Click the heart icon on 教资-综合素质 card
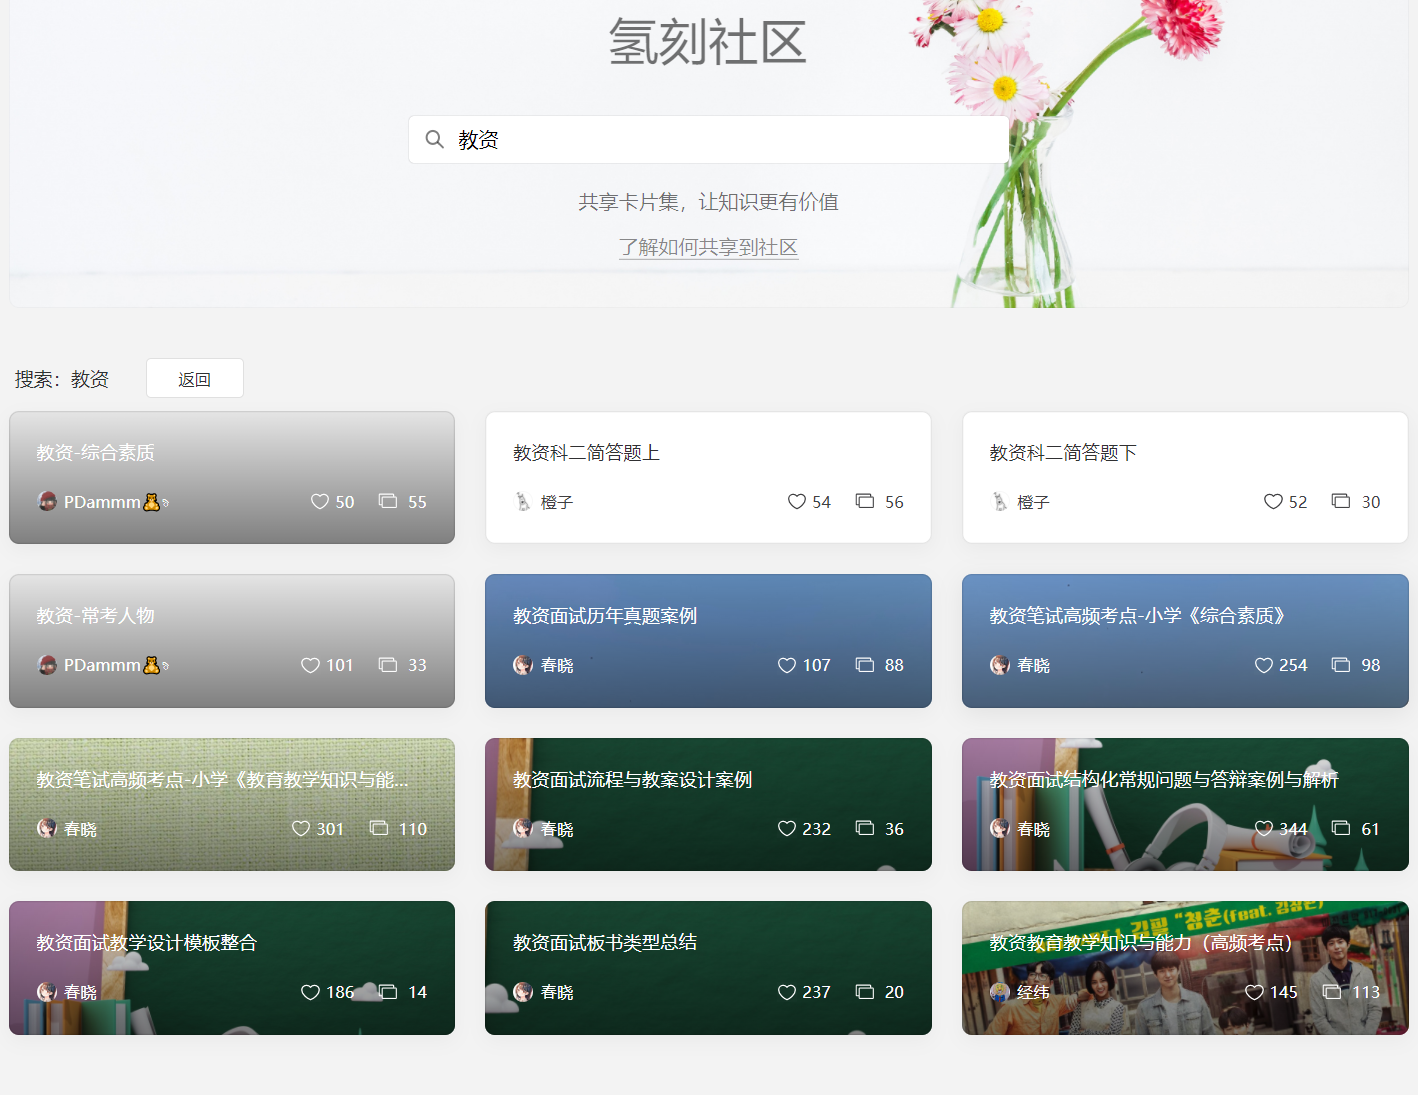Viewport: 1418px width, 1095px height. click(320, 502)
